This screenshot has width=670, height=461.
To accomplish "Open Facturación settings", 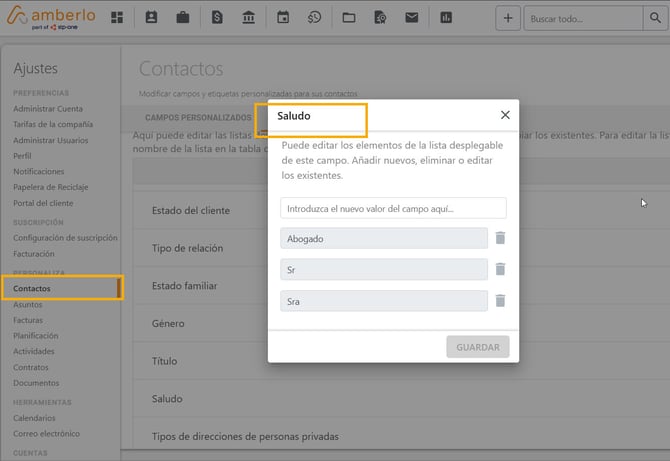I will [x=34, y=253].
